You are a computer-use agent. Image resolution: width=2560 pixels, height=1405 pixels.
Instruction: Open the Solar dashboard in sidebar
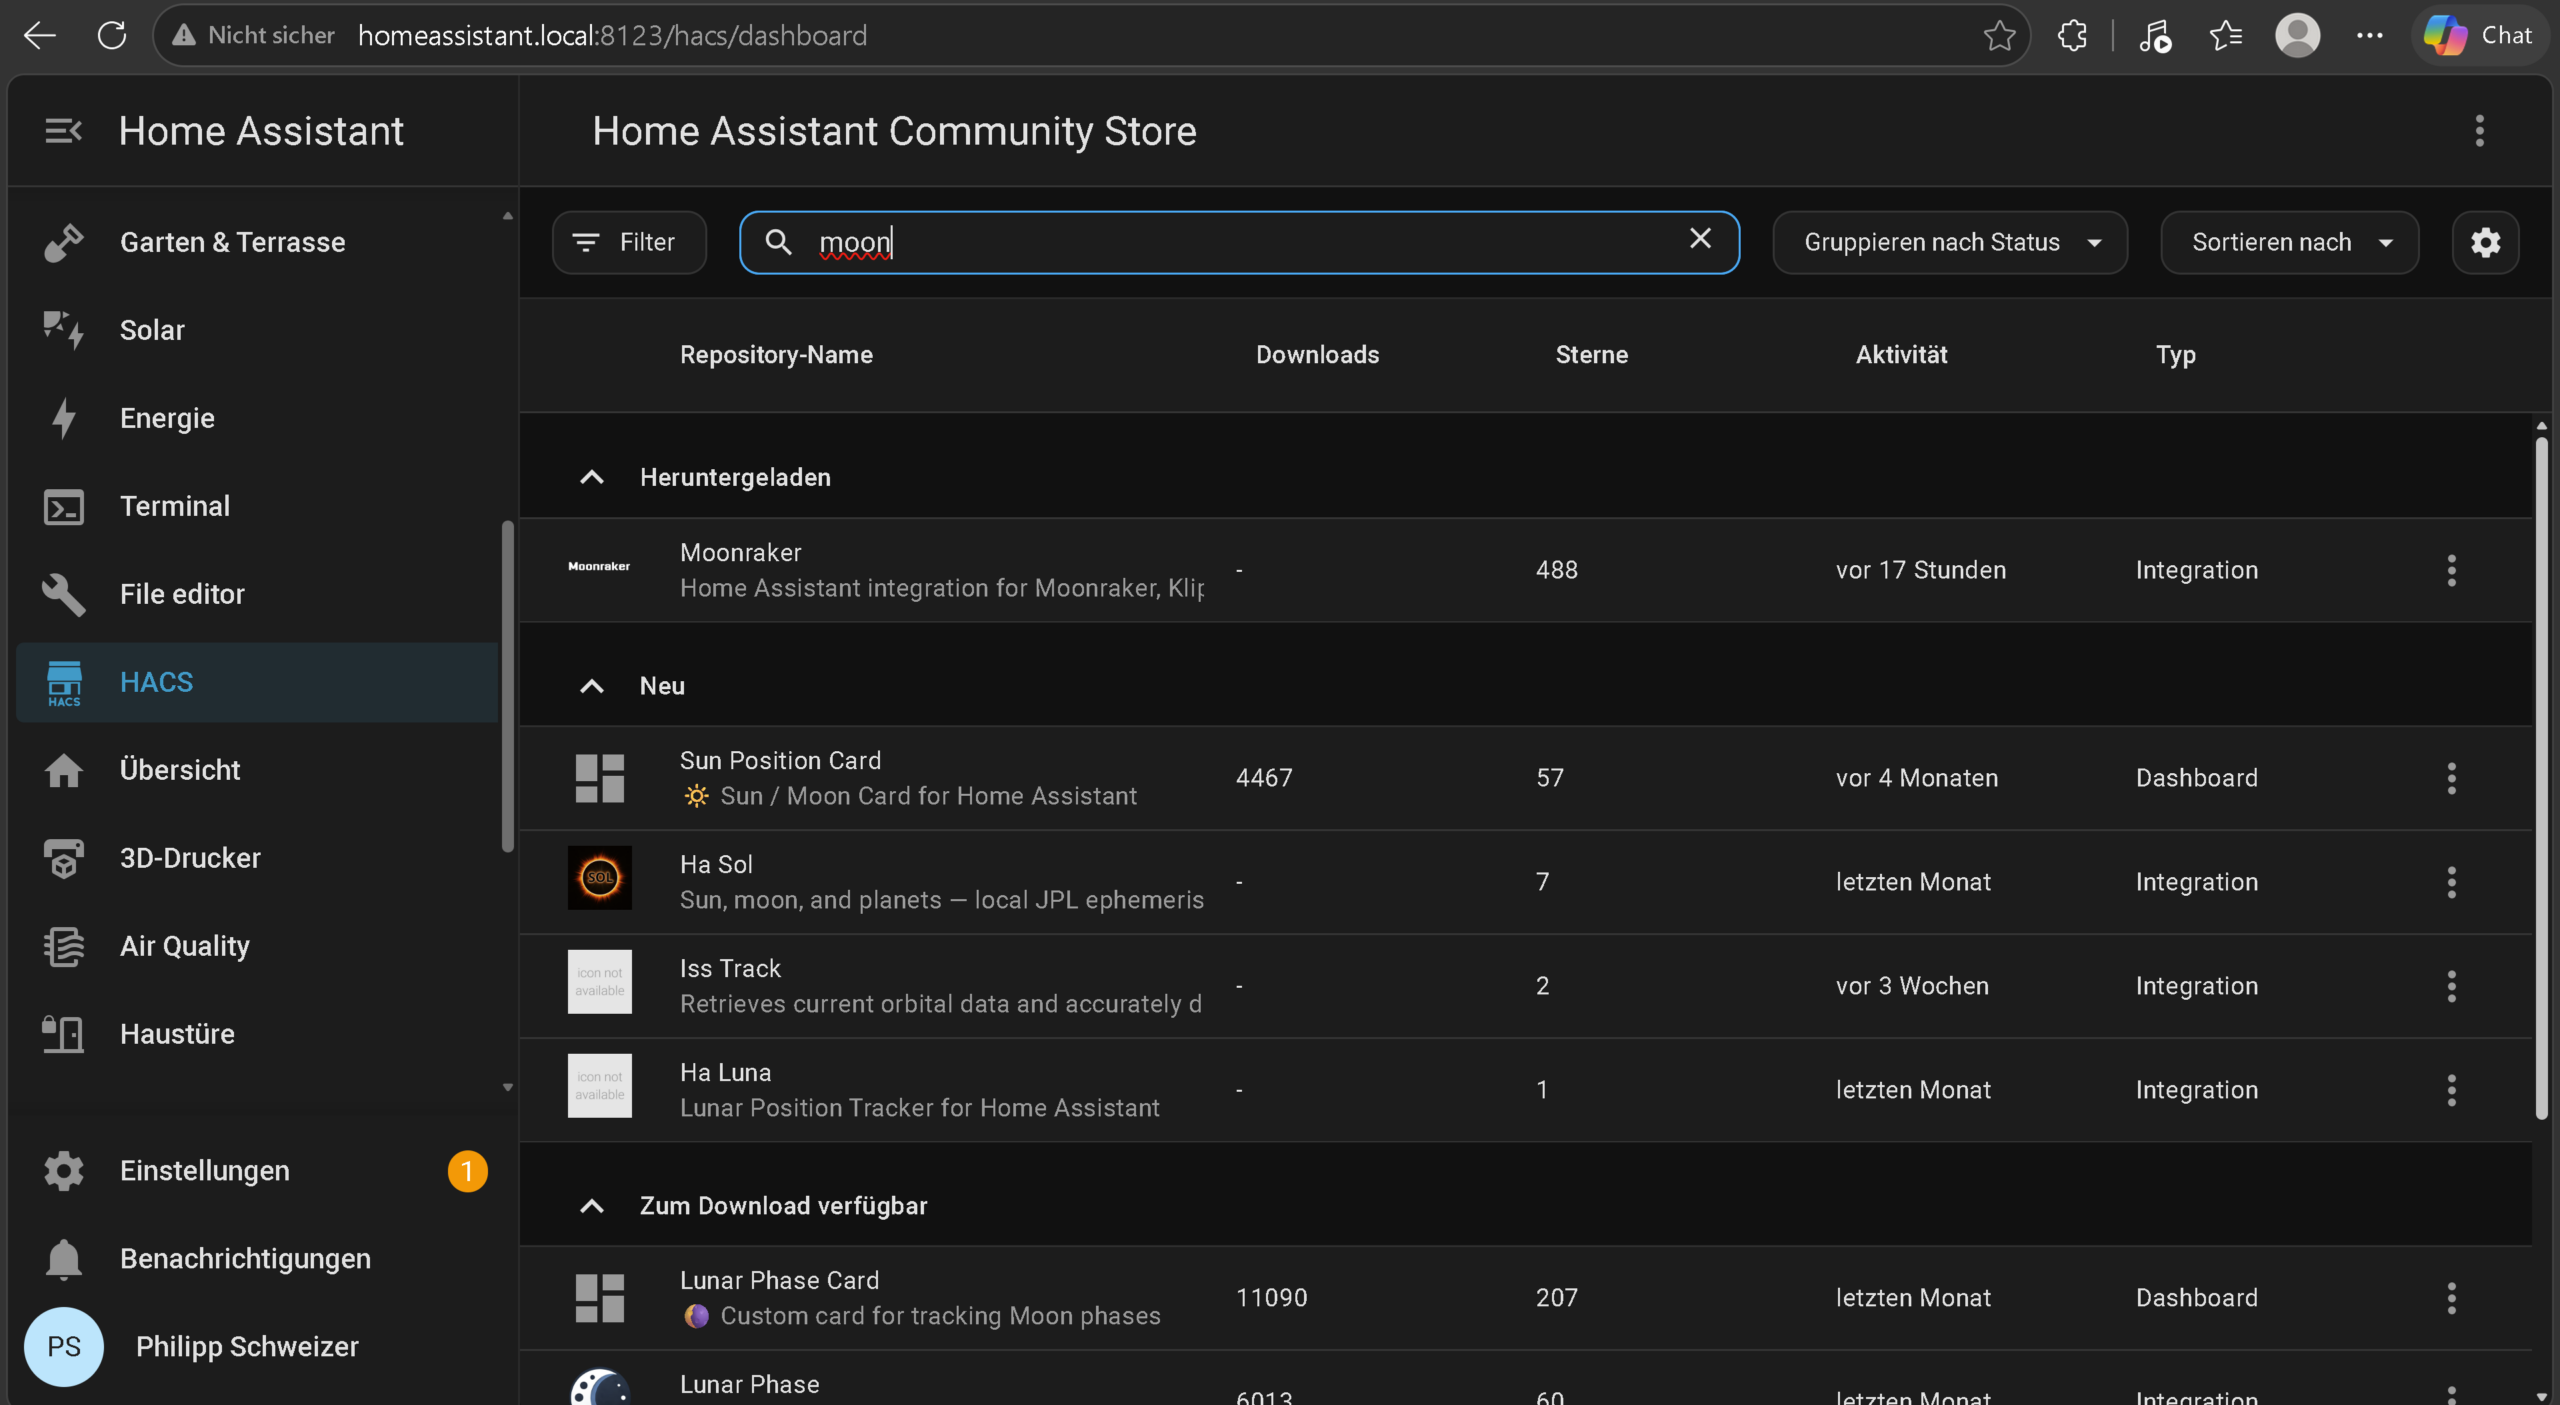pyautogui.click(x=257, y=330)
